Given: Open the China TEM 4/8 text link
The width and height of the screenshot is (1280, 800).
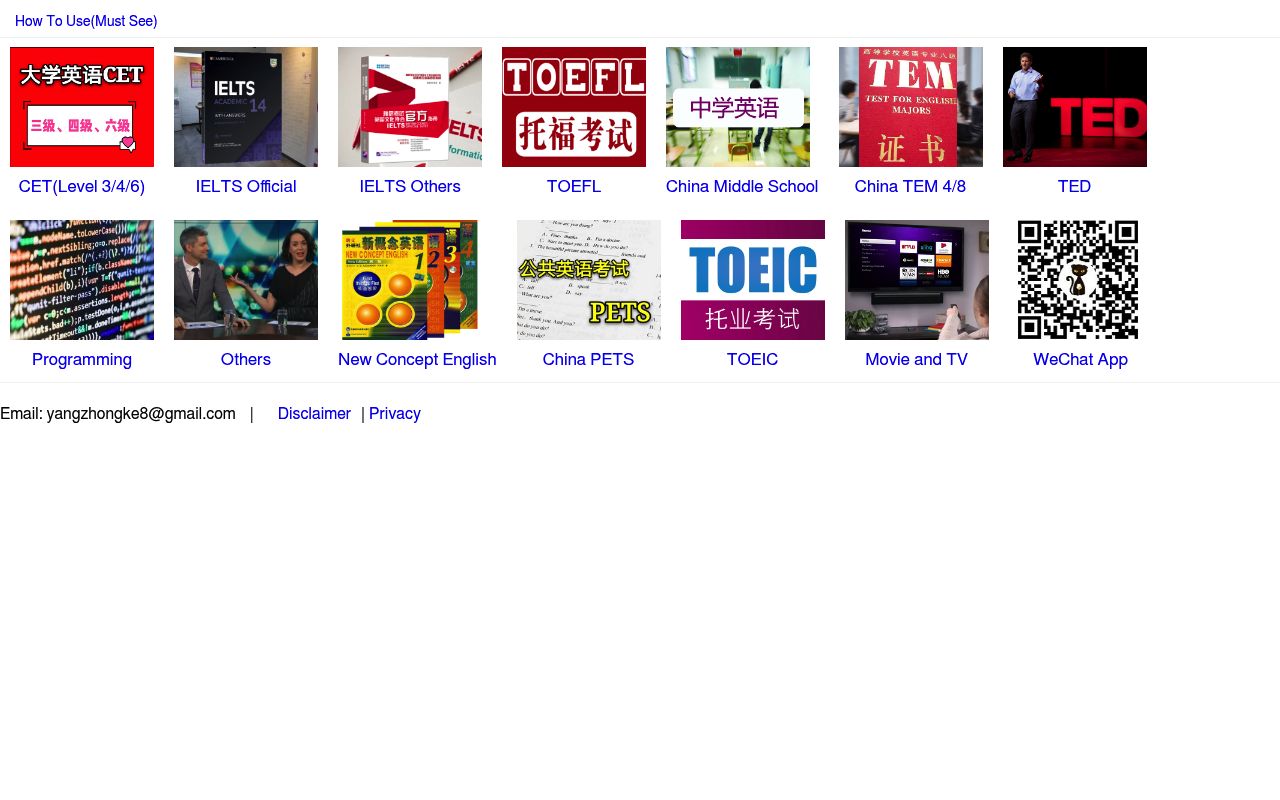Looking at the screenshot, I should (x=911, y=186).
